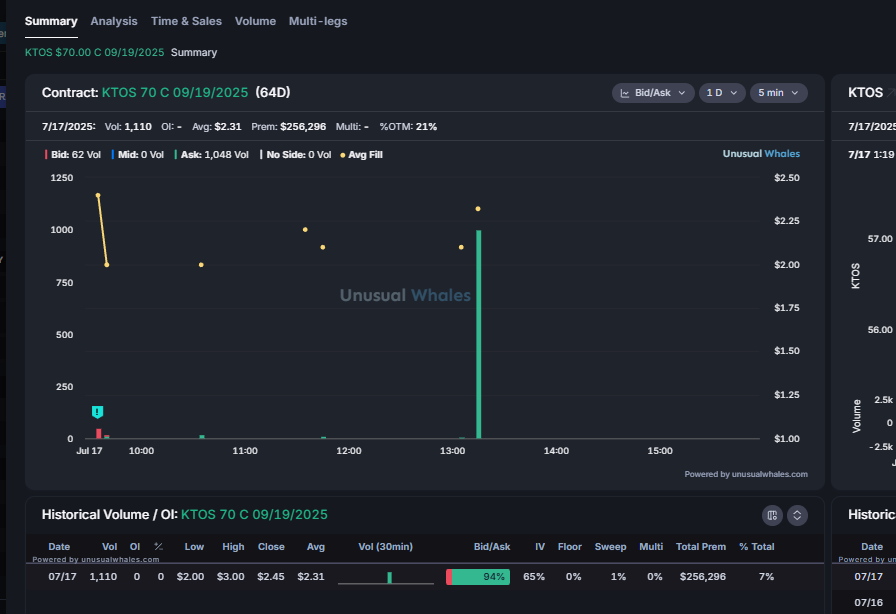This screenshot has width=896, height=614.
Task: Click the teal alert marker on chart
Action: [98, 412]
